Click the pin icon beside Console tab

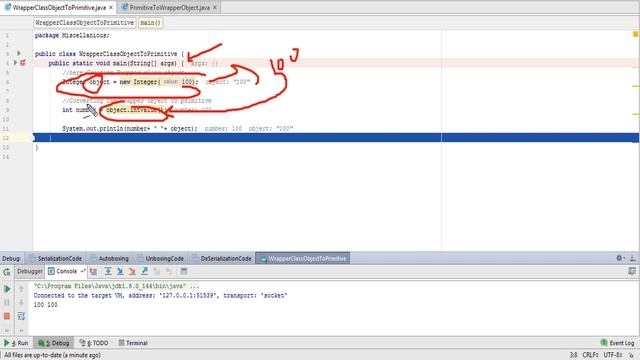tap(82, 271)
